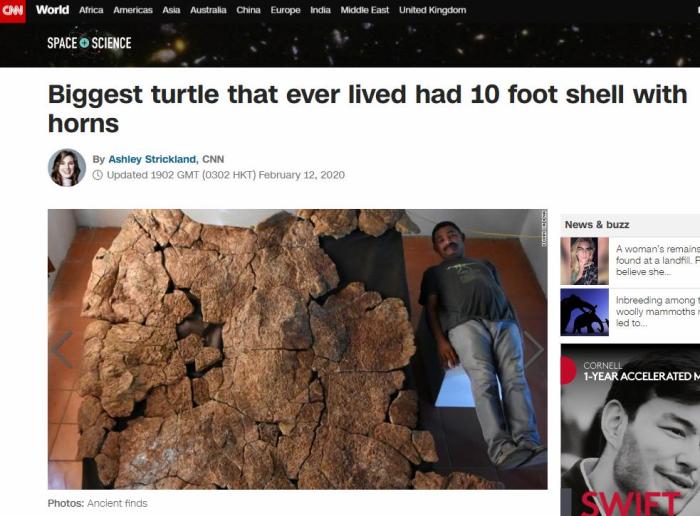Click the News & buzz heading
This screenshot has width=700, height=516.
tap(596, 225)
